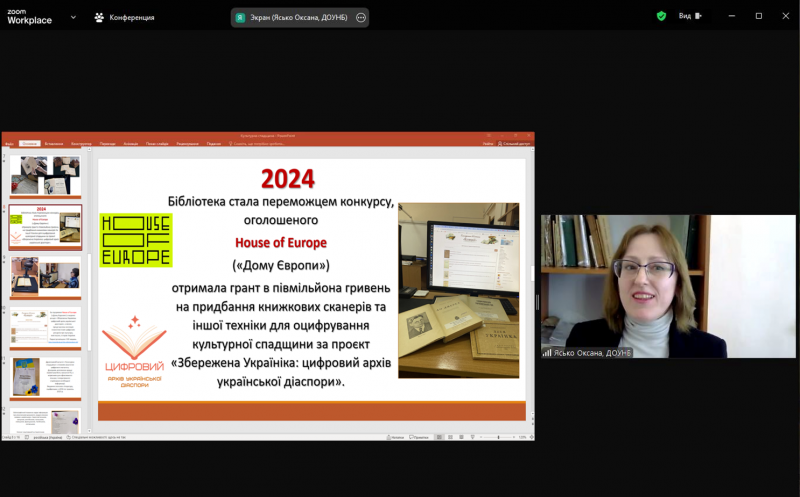Open the Конструктор ribbon tab
The image size is (800, 497).
click(x=81, y=144)
